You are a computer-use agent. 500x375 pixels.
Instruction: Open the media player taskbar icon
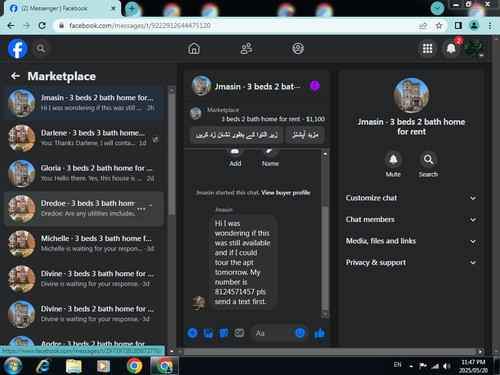point(103,366)
